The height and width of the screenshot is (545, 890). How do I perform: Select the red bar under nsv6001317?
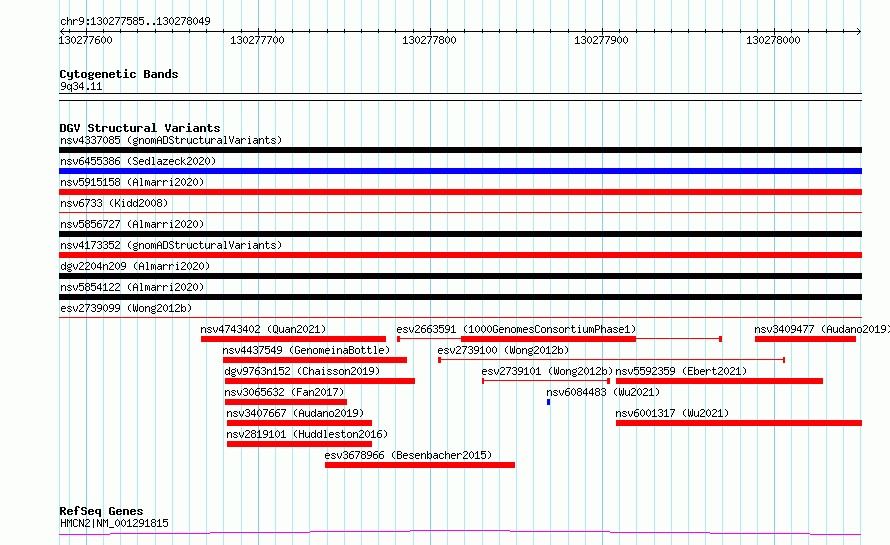coord(739,423)
